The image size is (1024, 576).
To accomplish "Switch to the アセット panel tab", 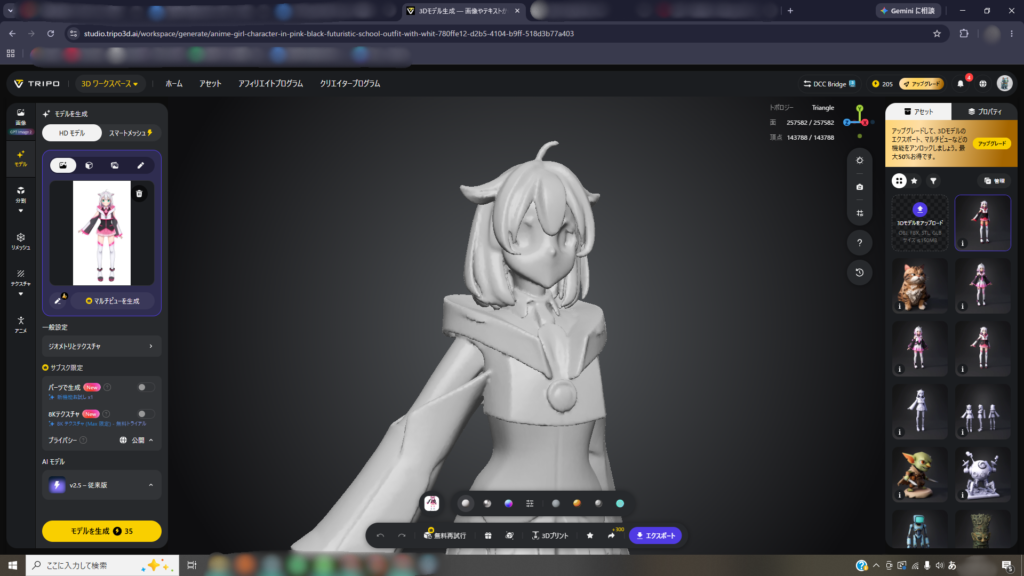I will (x=918, y=112).
